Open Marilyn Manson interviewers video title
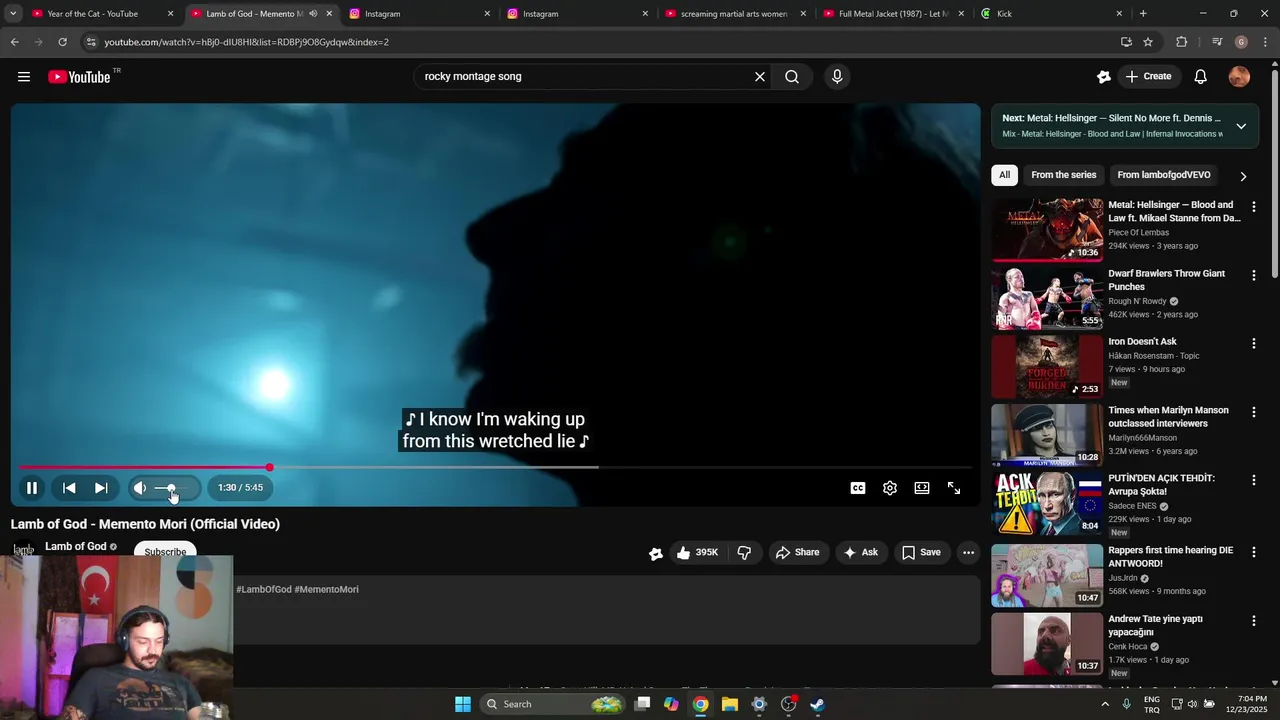 click(x=1168, y=417)
